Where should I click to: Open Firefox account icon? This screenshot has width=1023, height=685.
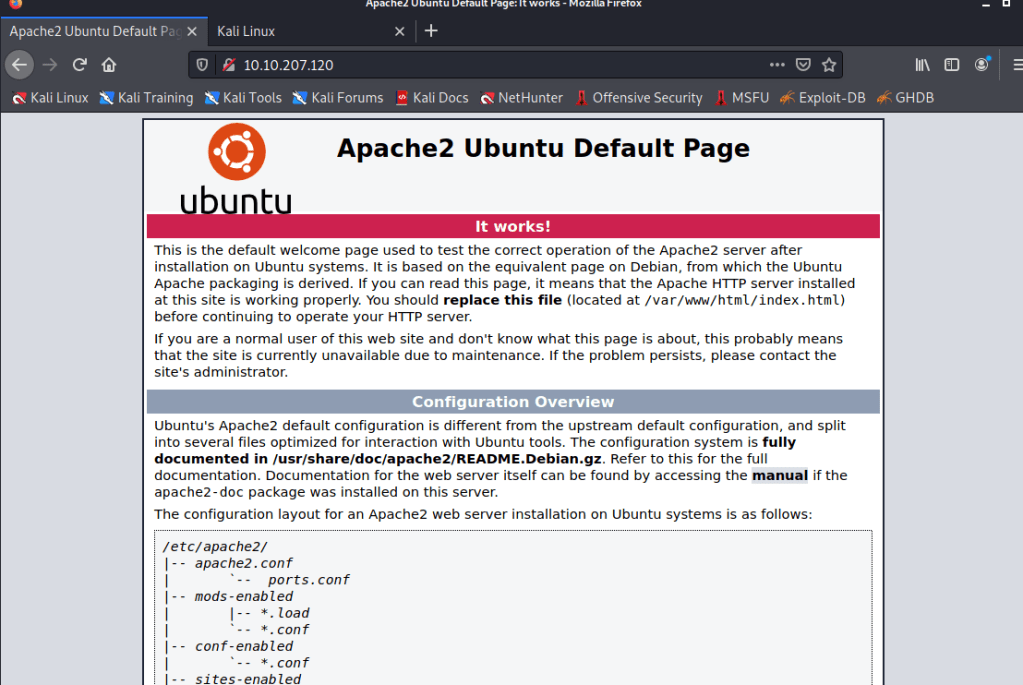[x=982, y=65]
